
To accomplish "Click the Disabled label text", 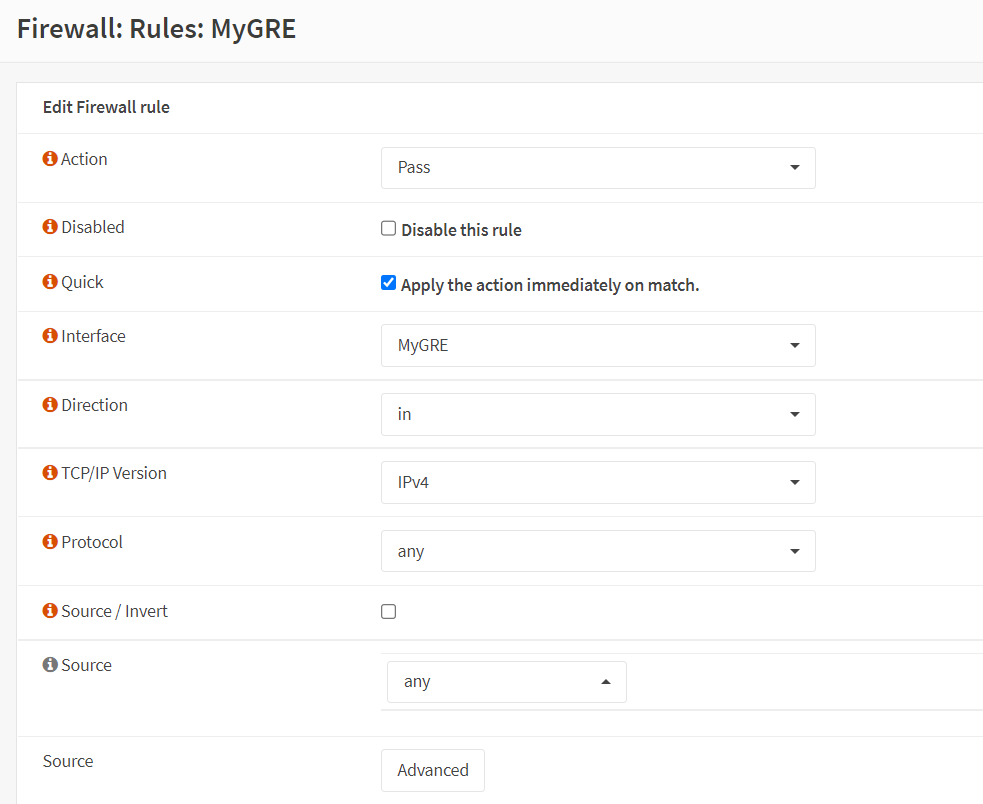I will coord(93,227).
